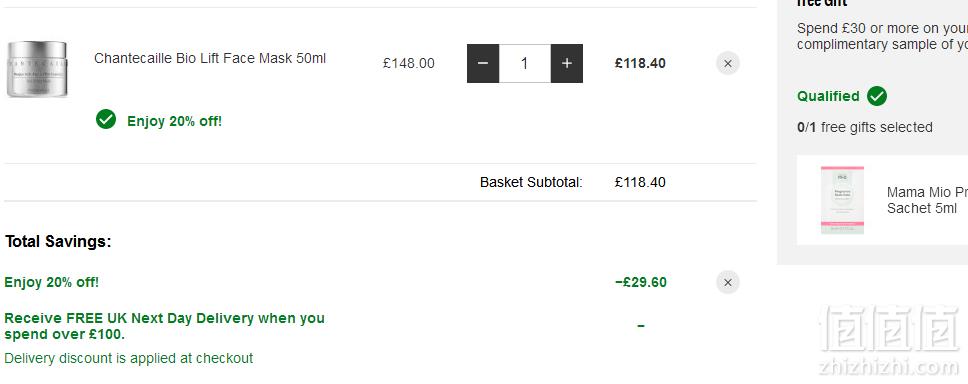Open Chantecaille Bio Lift Face Mask 50ml link
This screenshot has width=968, height=384.
coord(210,58)
